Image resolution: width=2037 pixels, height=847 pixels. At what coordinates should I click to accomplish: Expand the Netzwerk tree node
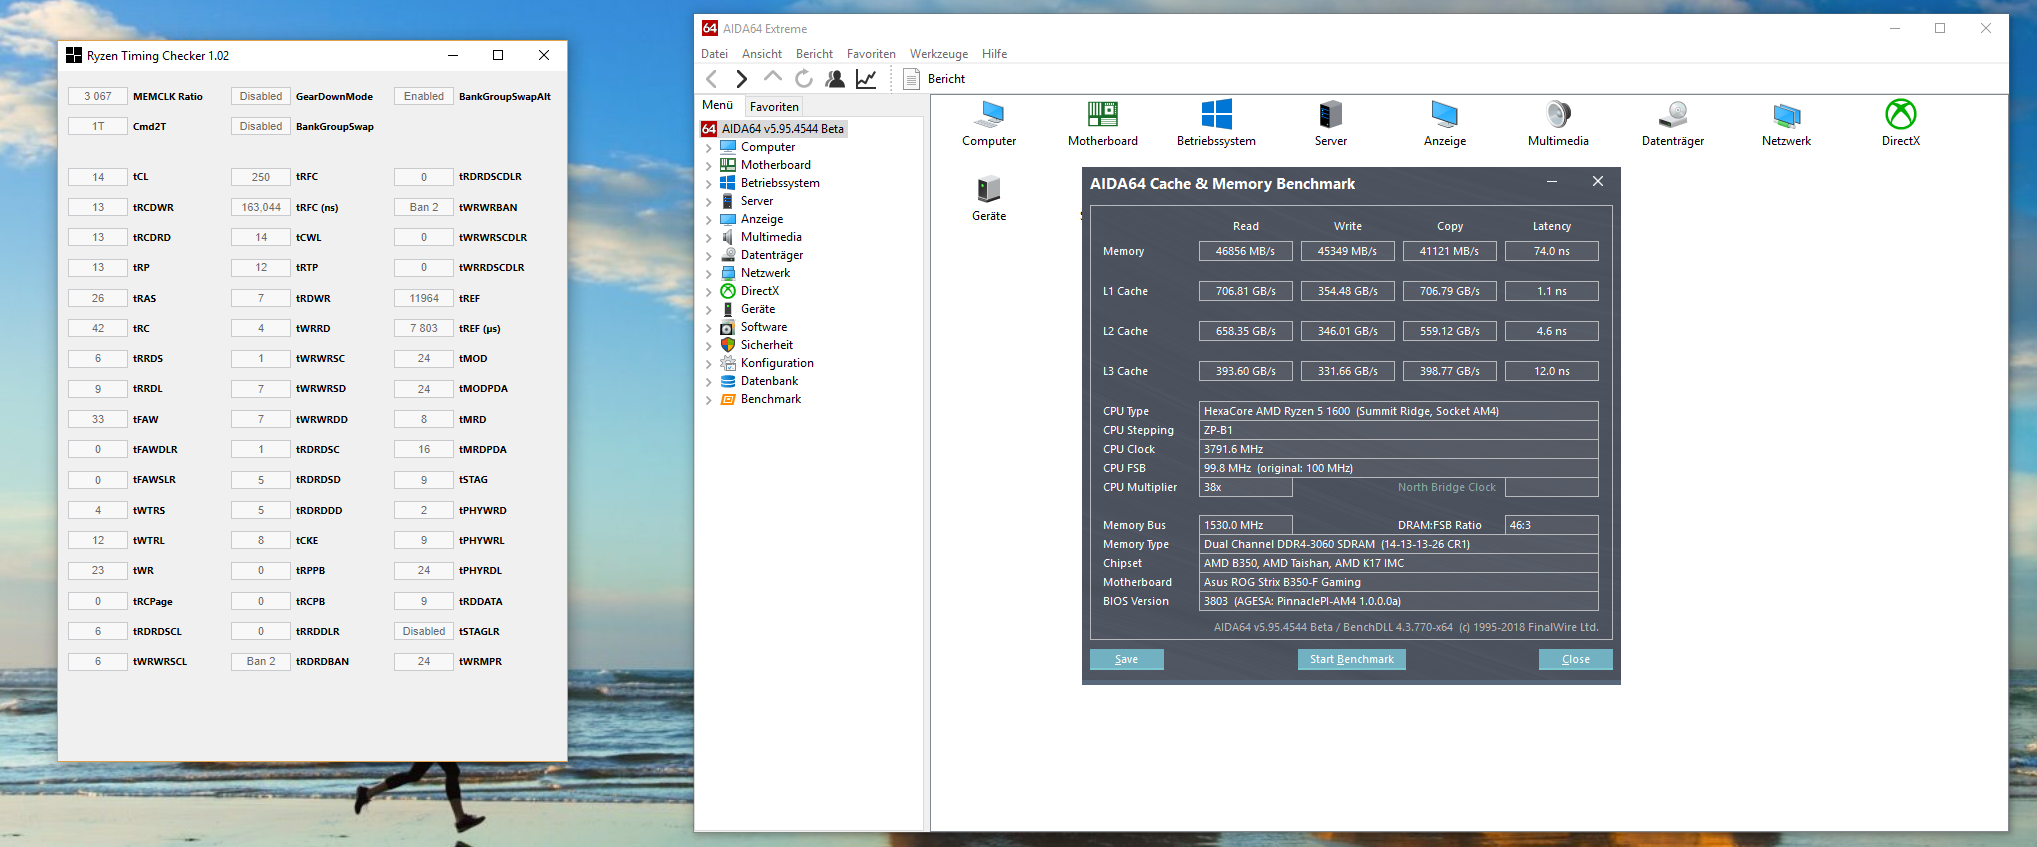click(x=709, y=274)
